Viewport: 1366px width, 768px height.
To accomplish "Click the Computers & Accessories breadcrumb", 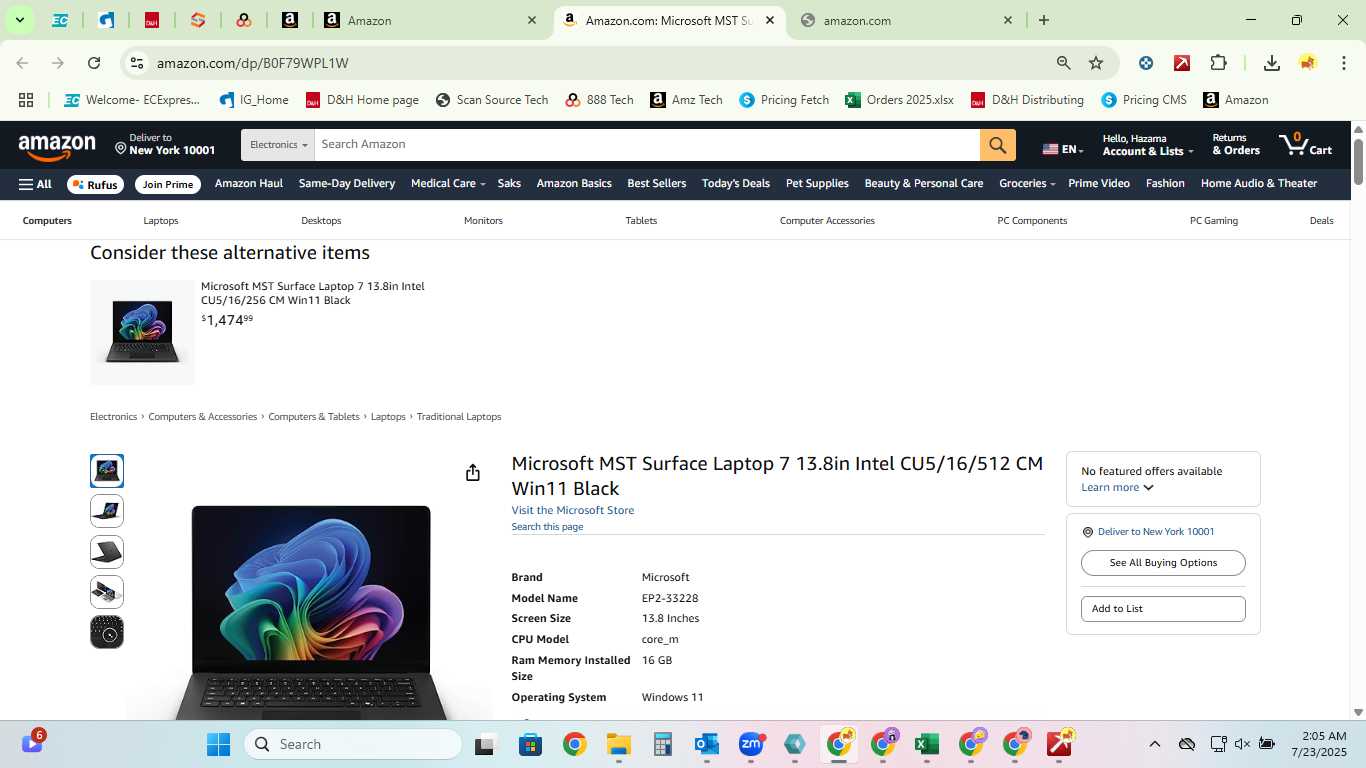I will (203, 417).
